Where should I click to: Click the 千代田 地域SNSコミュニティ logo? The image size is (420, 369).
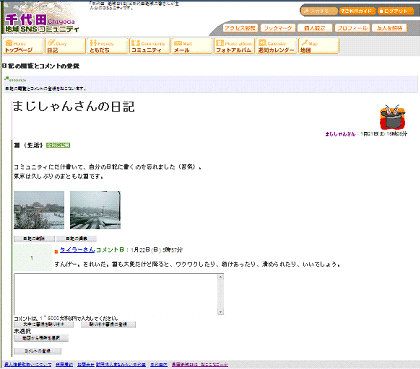click(x=42, y=24)
